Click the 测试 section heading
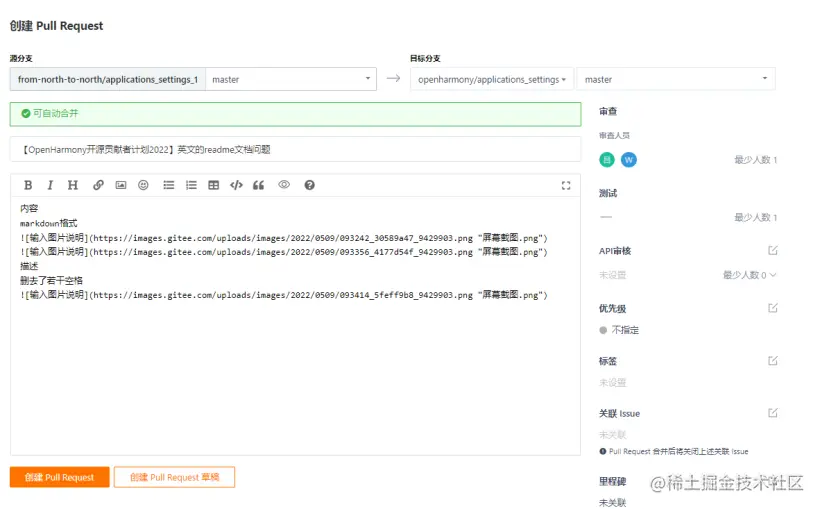The width and height of the screenshot is (820, 509). click(x=608, y=194)
